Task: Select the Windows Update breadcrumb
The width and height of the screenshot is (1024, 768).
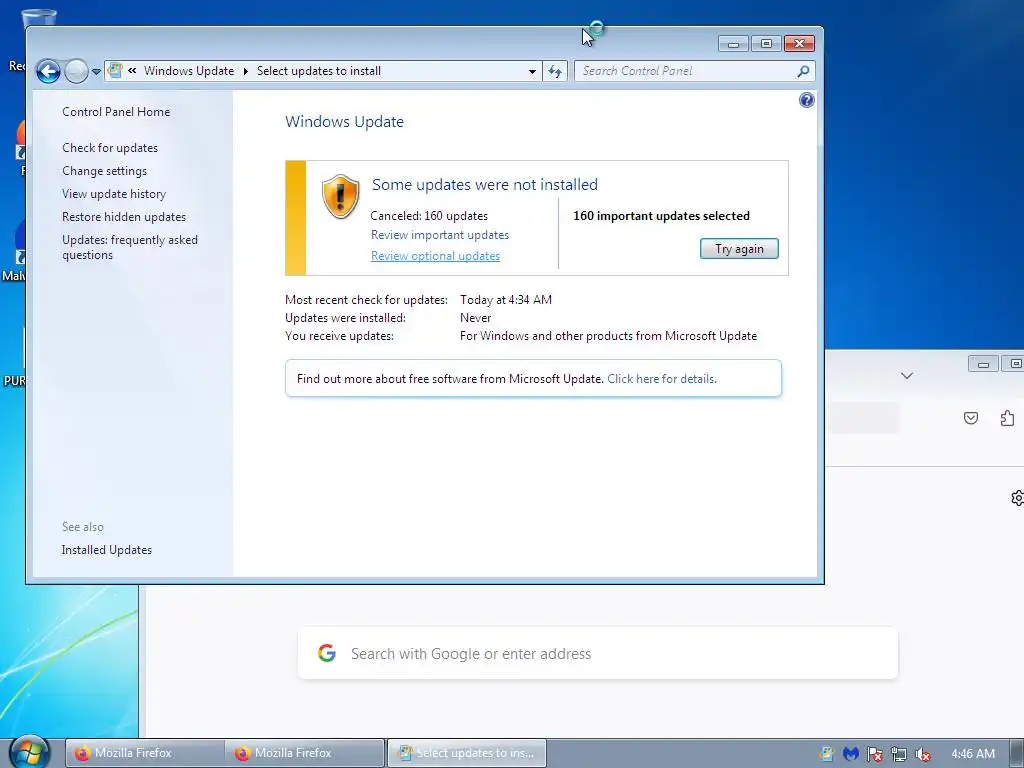Action: pyautogui.click(x=189, y=71)
